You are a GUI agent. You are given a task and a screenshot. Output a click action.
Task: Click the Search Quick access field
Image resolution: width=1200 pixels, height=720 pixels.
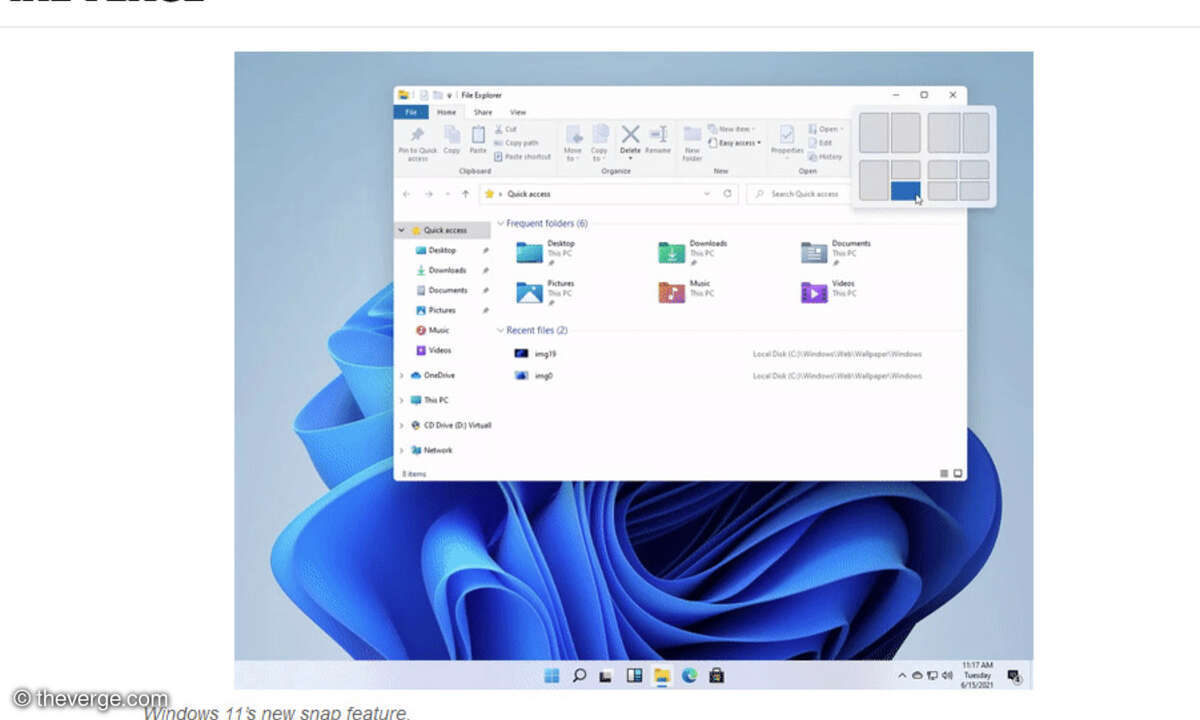coord(798,194)
